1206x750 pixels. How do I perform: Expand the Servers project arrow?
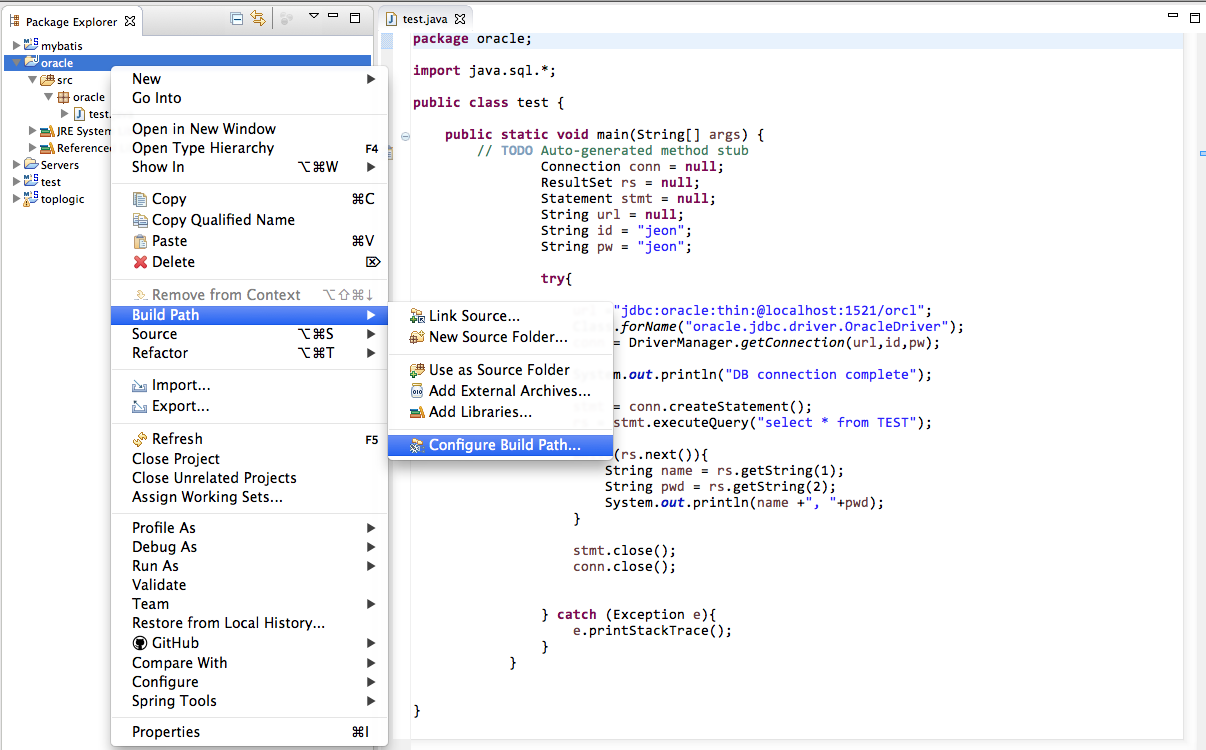pos(17,165)
